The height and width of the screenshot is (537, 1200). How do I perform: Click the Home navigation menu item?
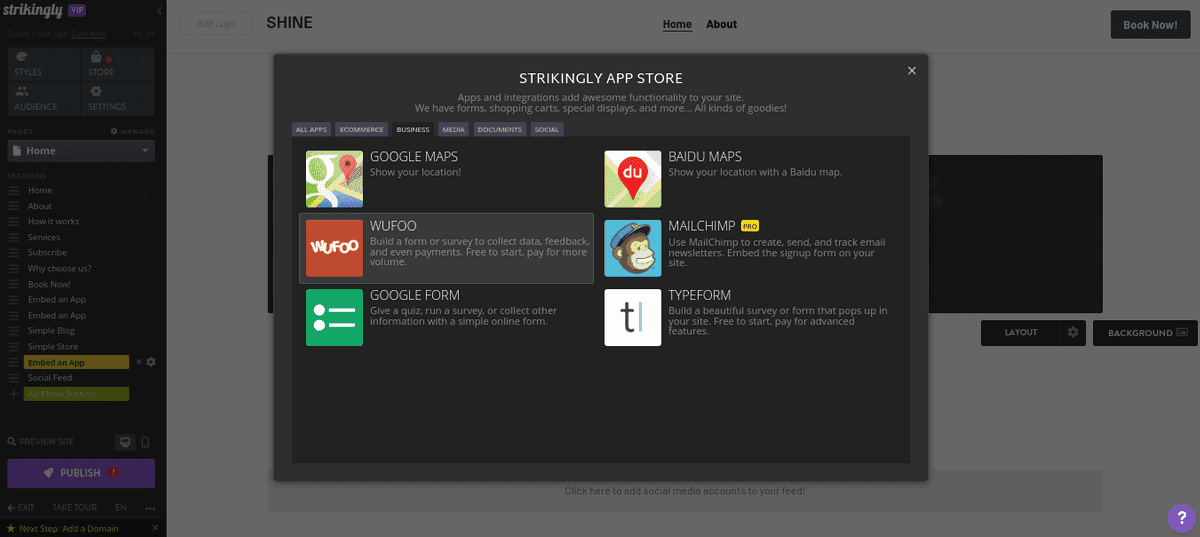(677, 24)
